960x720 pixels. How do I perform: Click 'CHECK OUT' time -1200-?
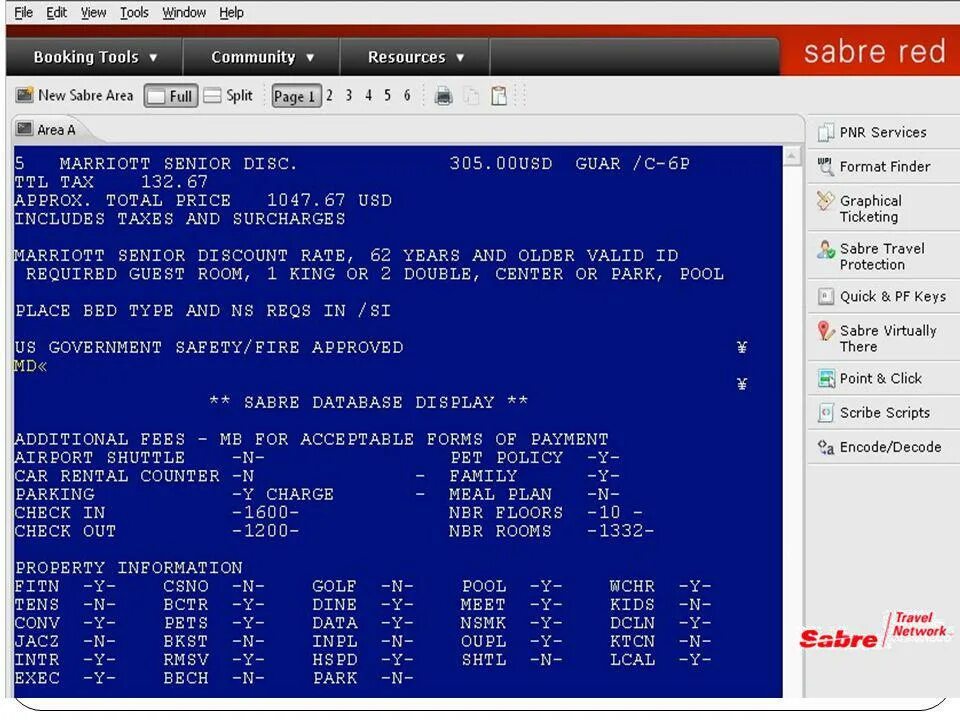click(x=265, y=531)
